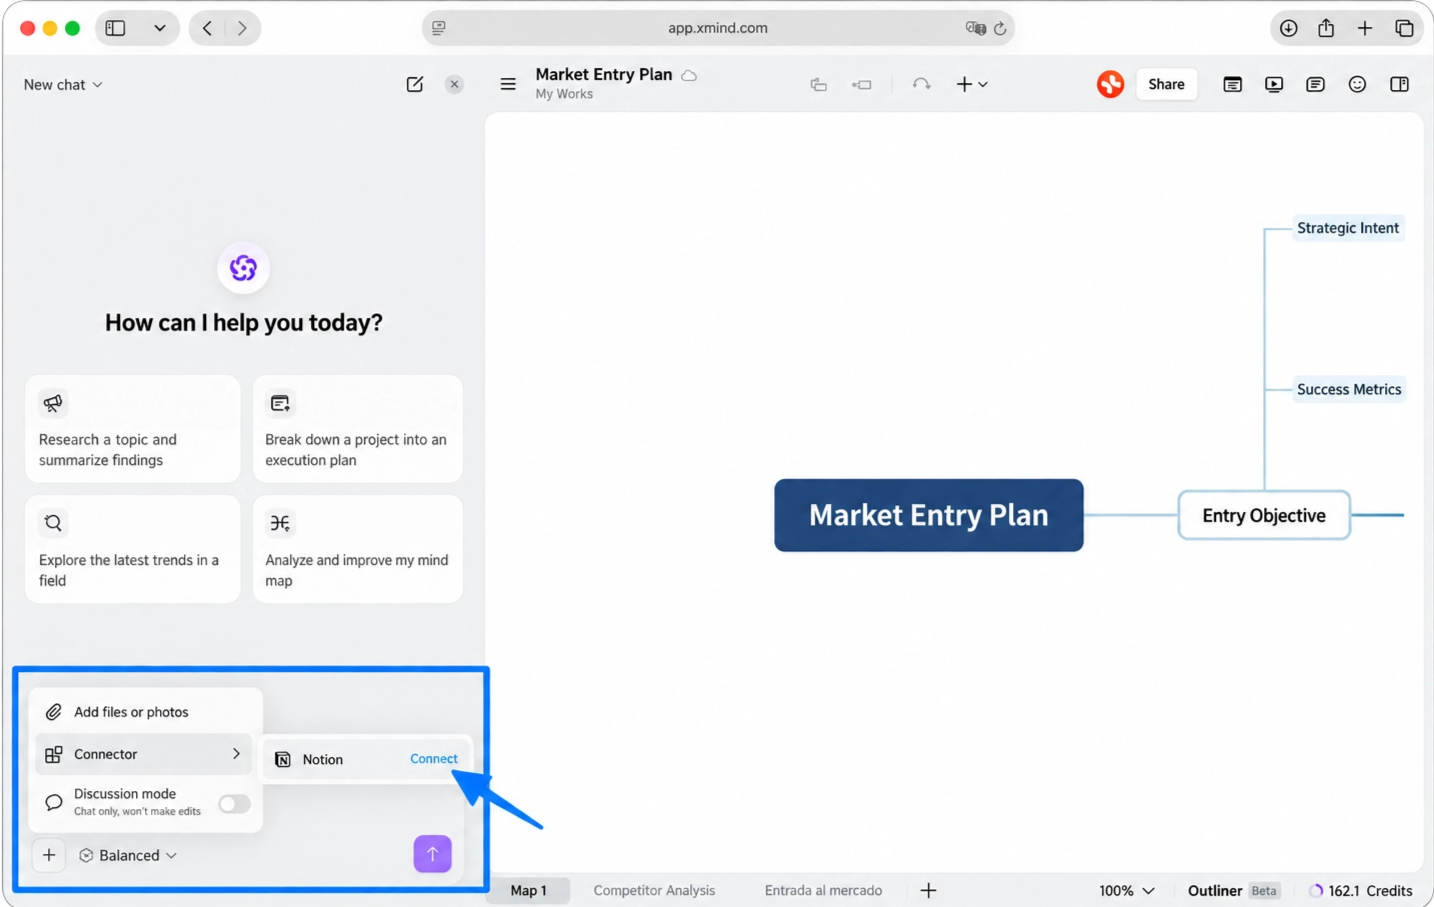
Task: Enable Discussion mode toggle
Action: click(x=234, y=803)
